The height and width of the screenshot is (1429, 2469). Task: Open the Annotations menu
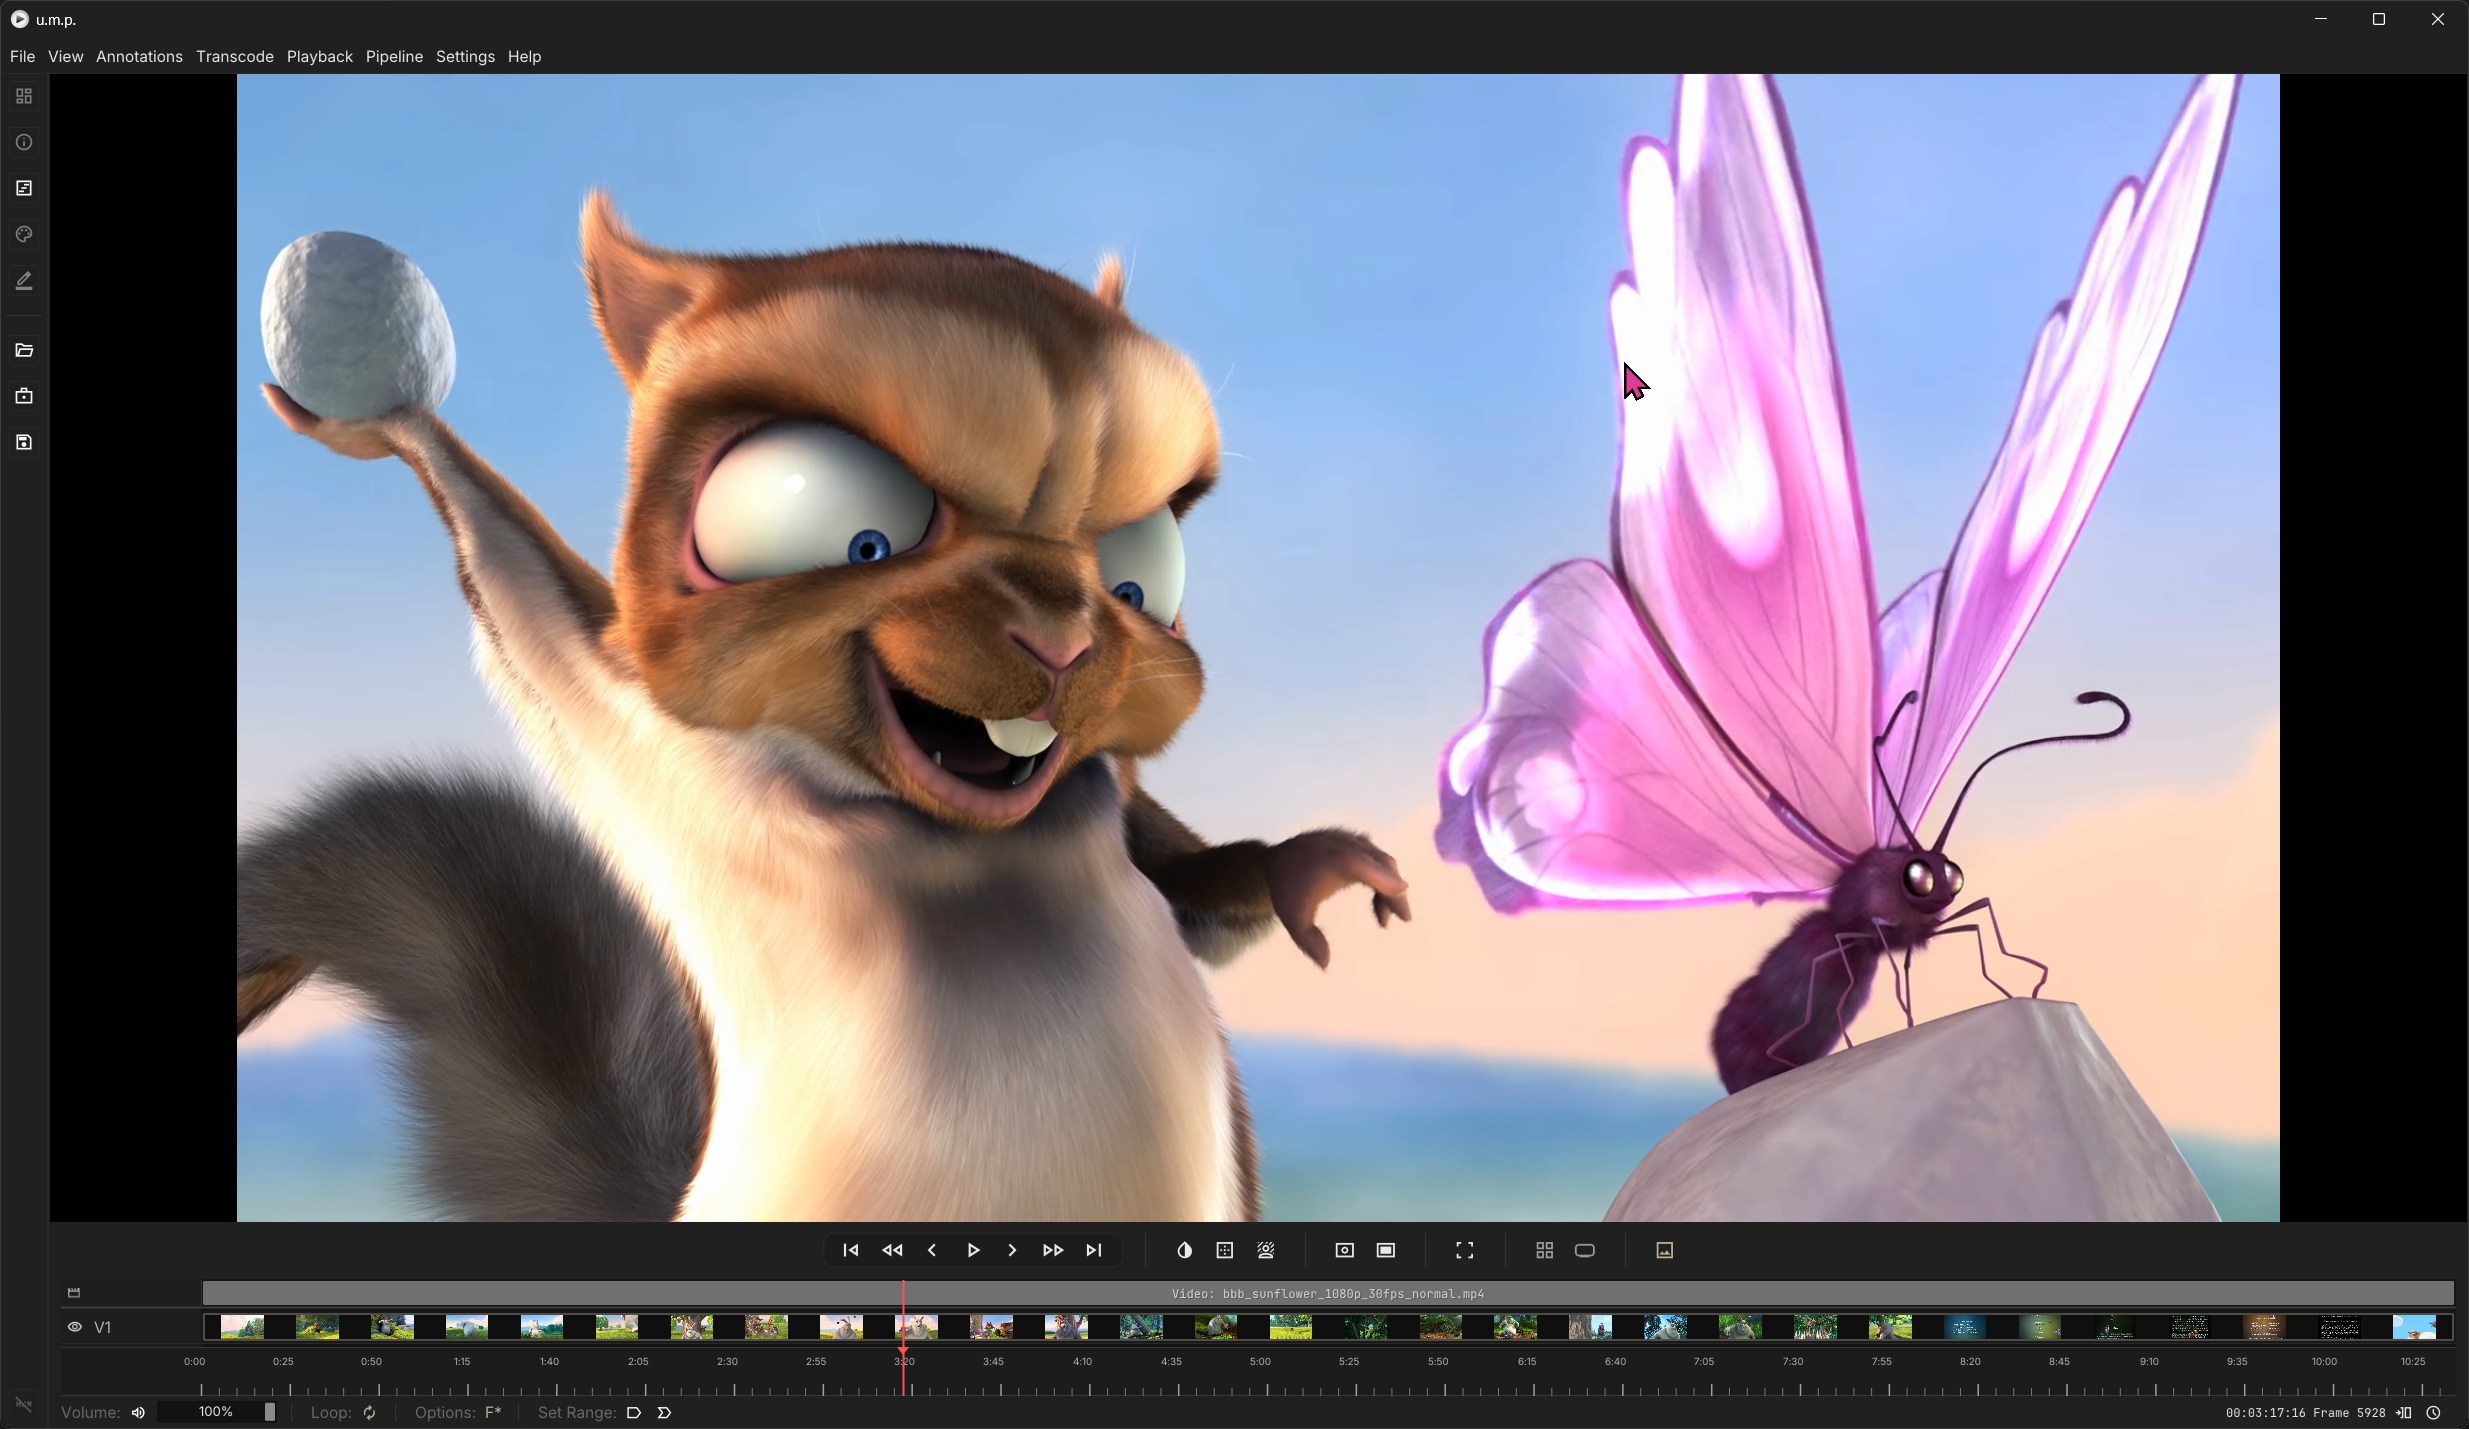(x=139, y=57)
